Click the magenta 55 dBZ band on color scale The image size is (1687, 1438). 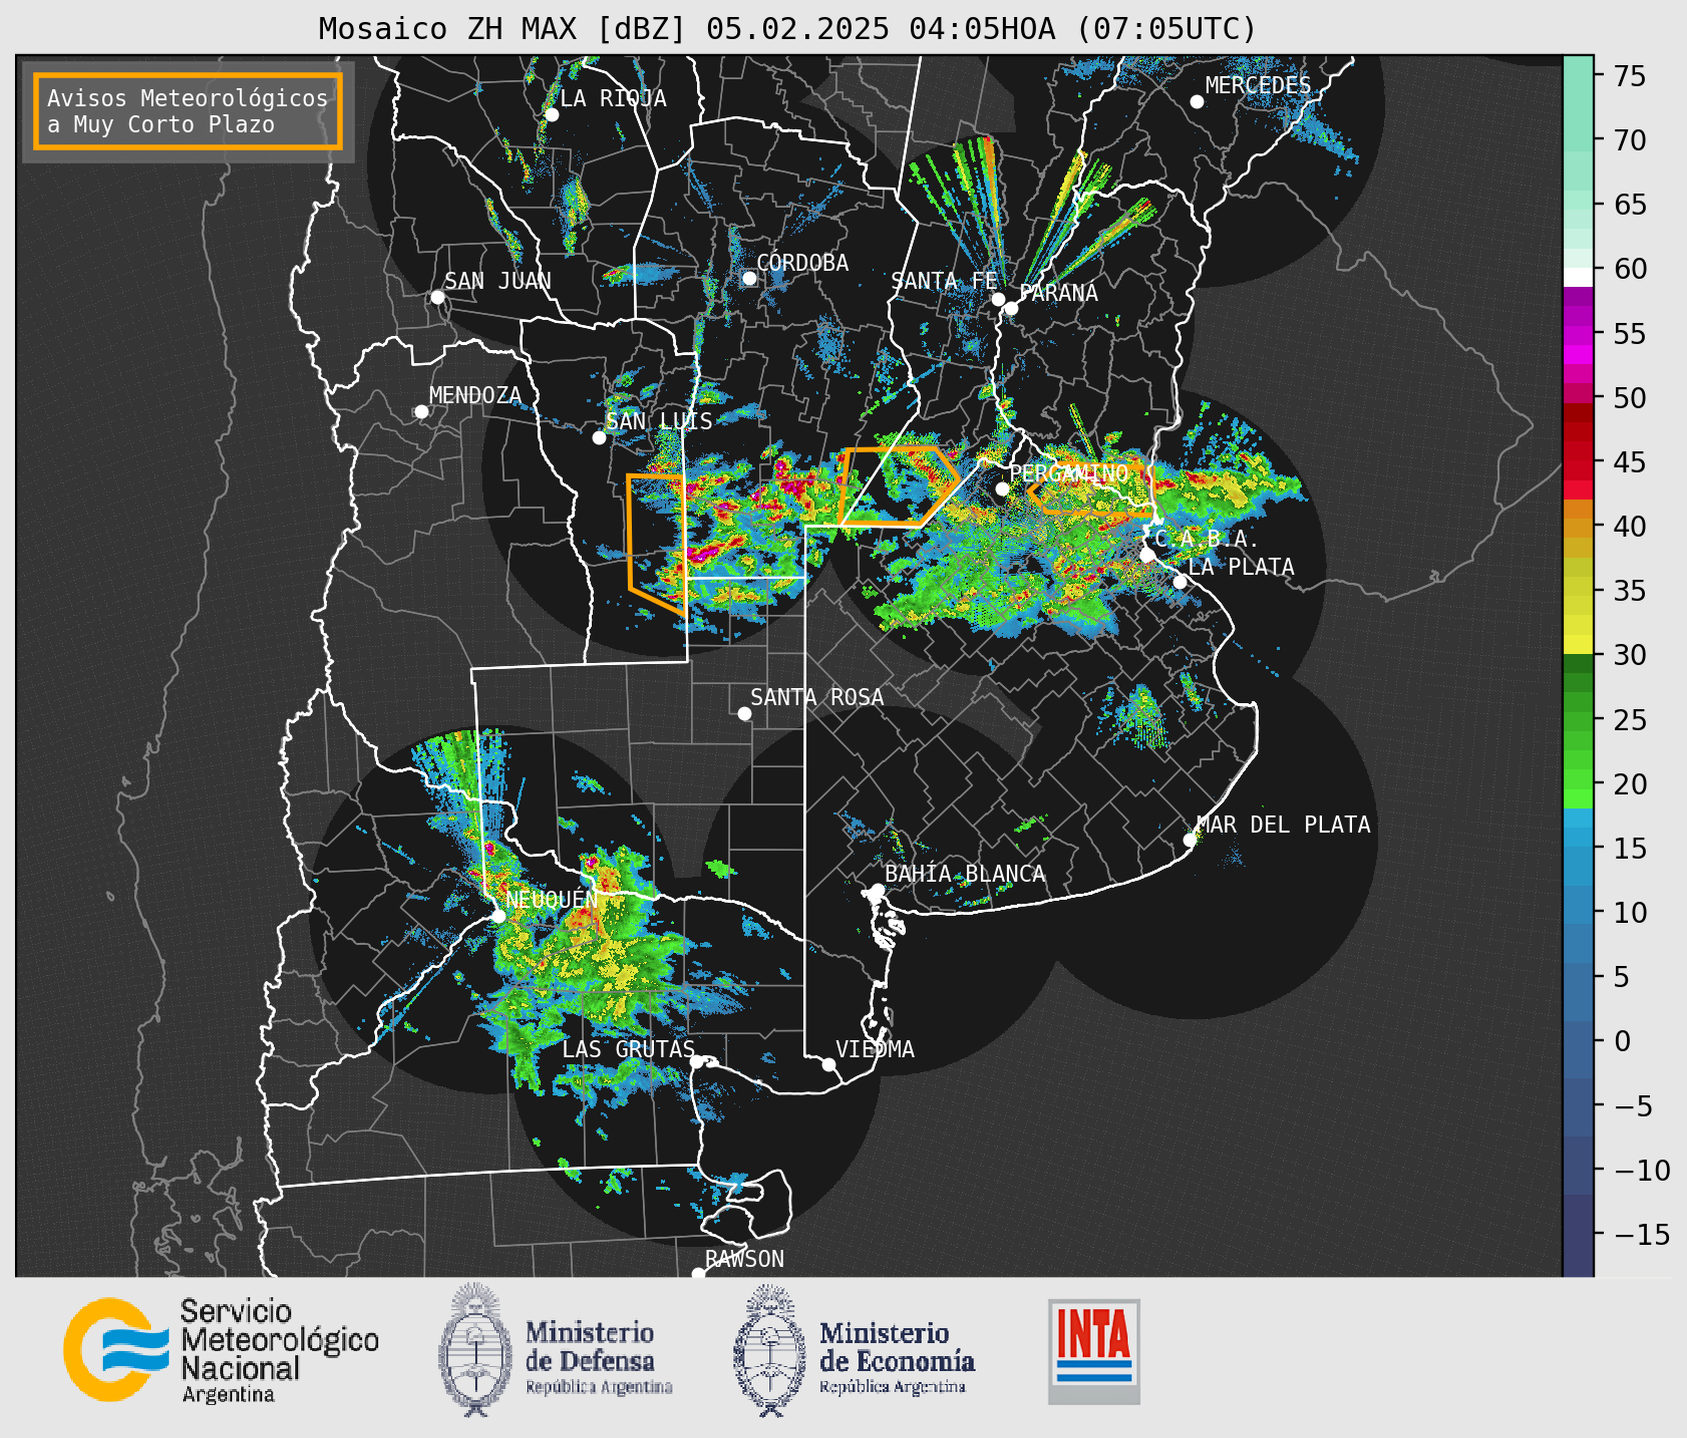click(1578, 335)
